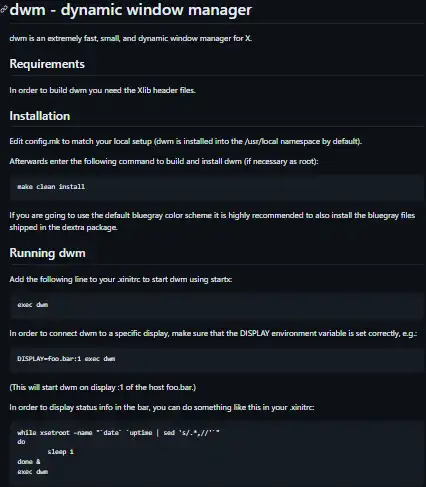Screen dimensions: 426x487
Task: Click the 'display status info in the bar' sentence
Action: tap(162, 407)
